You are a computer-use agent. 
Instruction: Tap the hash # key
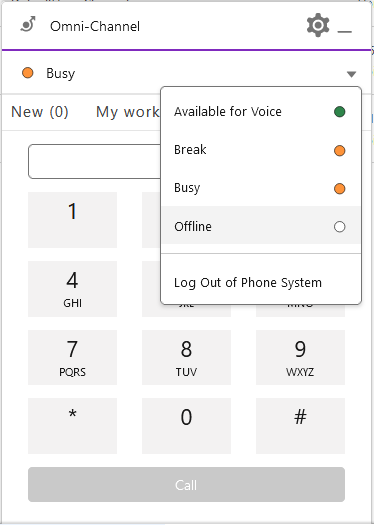pyautogui.click(x=300, y=426)
